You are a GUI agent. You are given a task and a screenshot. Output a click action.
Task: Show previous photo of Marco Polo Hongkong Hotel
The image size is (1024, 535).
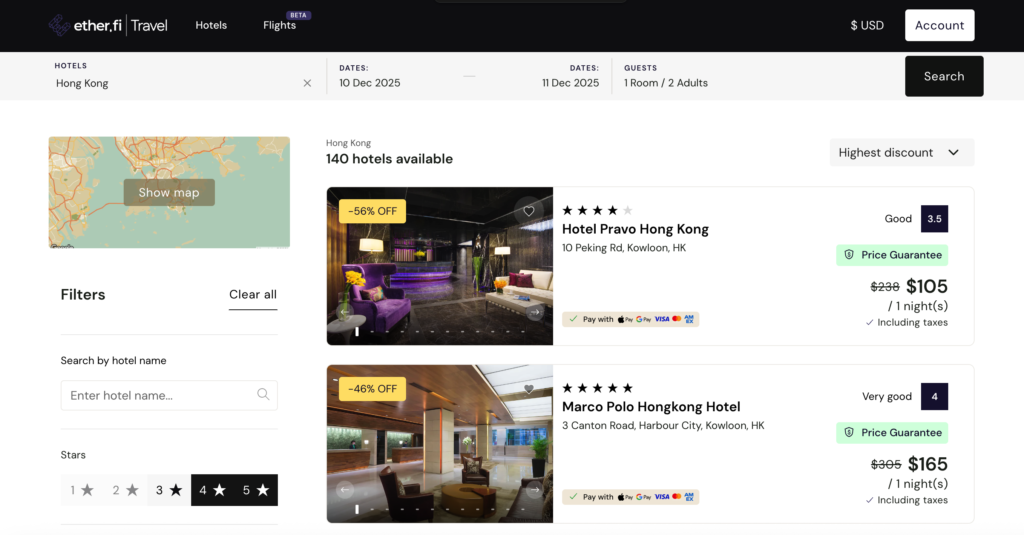346,490
